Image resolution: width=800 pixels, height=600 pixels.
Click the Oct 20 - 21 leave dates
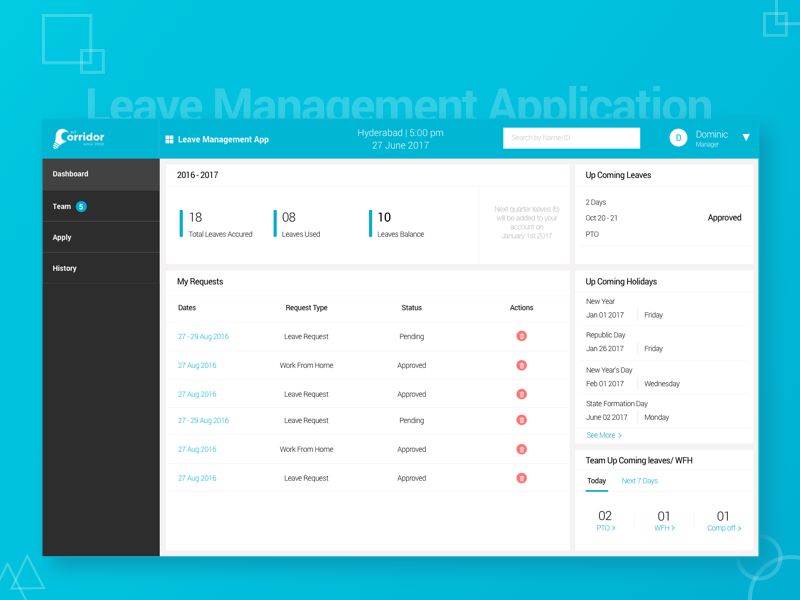coord(602,218)
